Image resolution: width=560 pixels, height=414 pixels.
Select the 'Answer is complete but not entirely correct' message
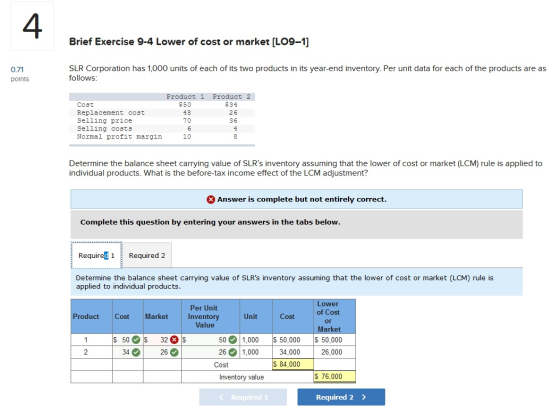click(302, 199)
